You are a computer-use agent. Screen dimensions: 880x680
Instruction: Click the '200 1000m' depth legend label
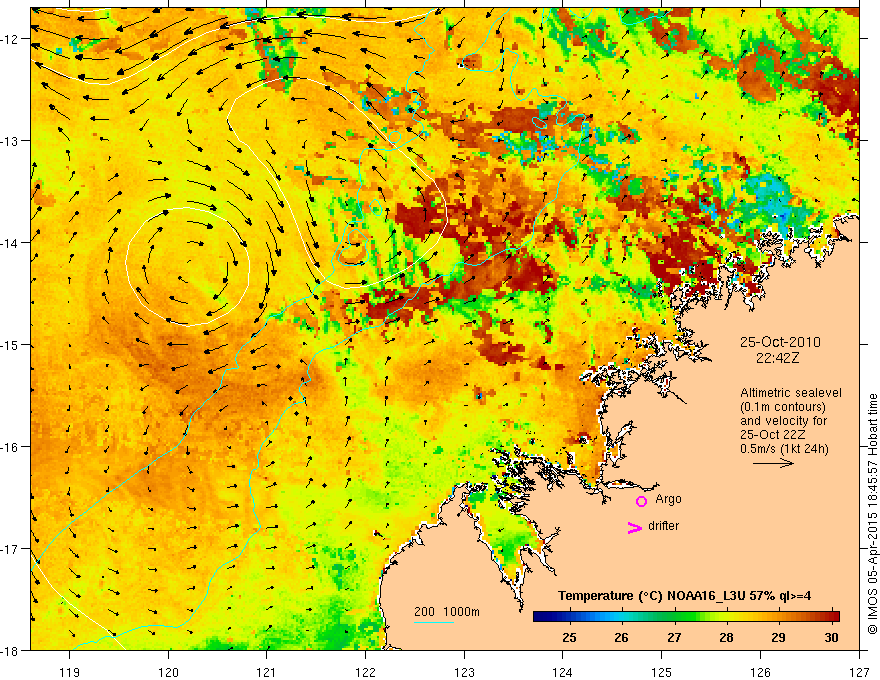click(x=447, y=612)
